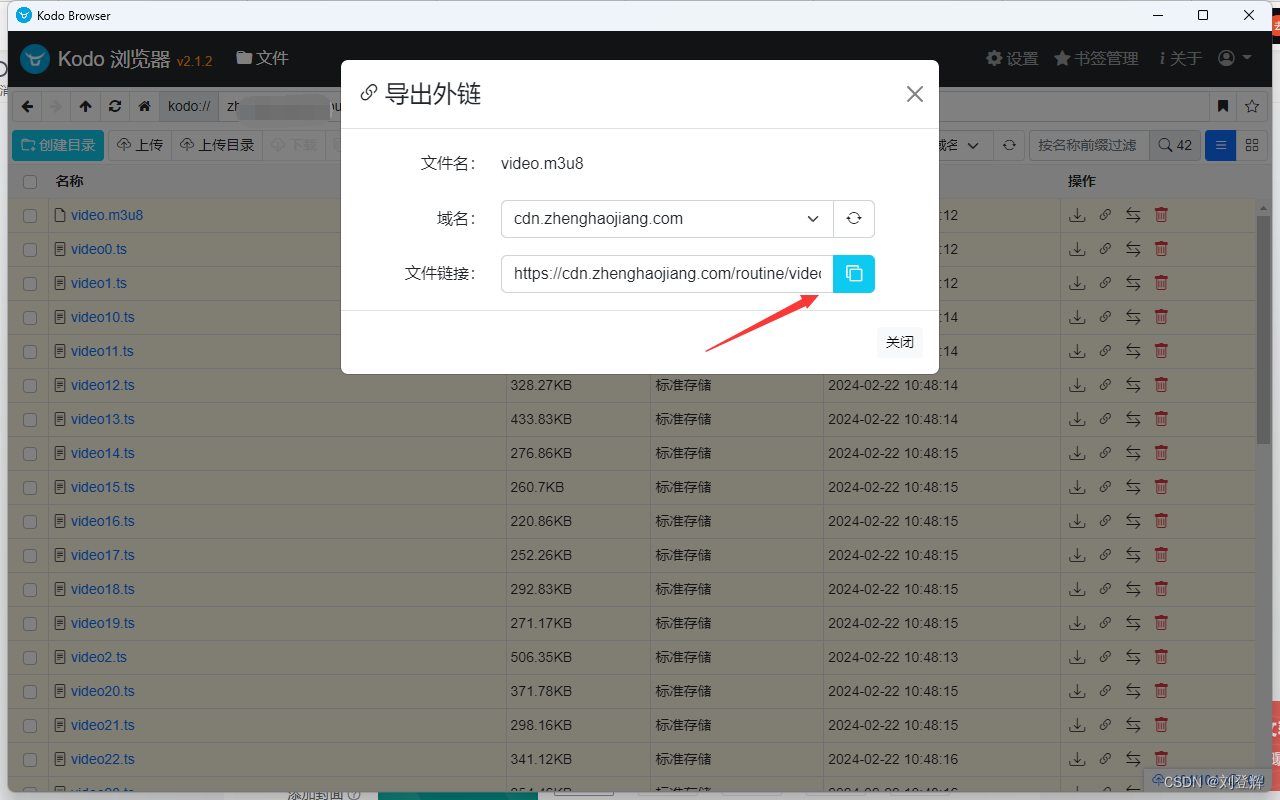
Task: Open the user account dropdown in the header
Action: 1235,58
